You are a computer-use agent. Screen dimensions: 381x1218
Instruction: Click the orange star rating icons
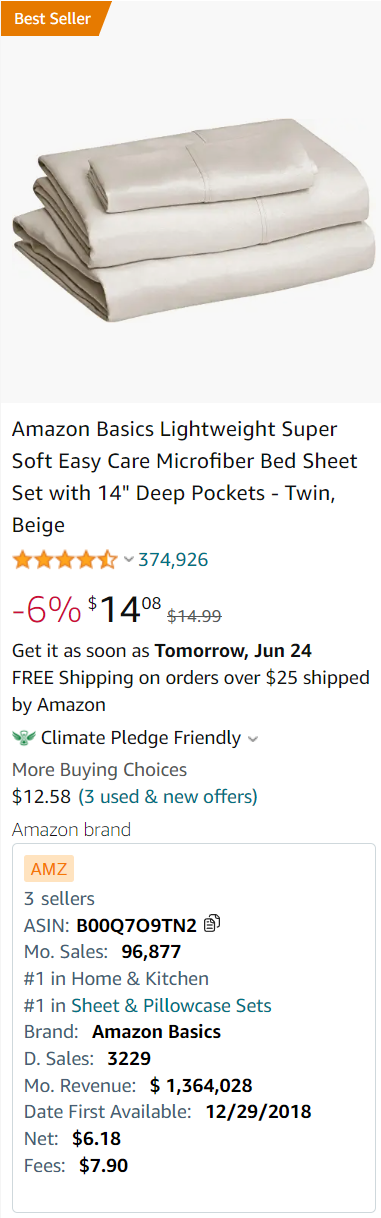(65, 559)
